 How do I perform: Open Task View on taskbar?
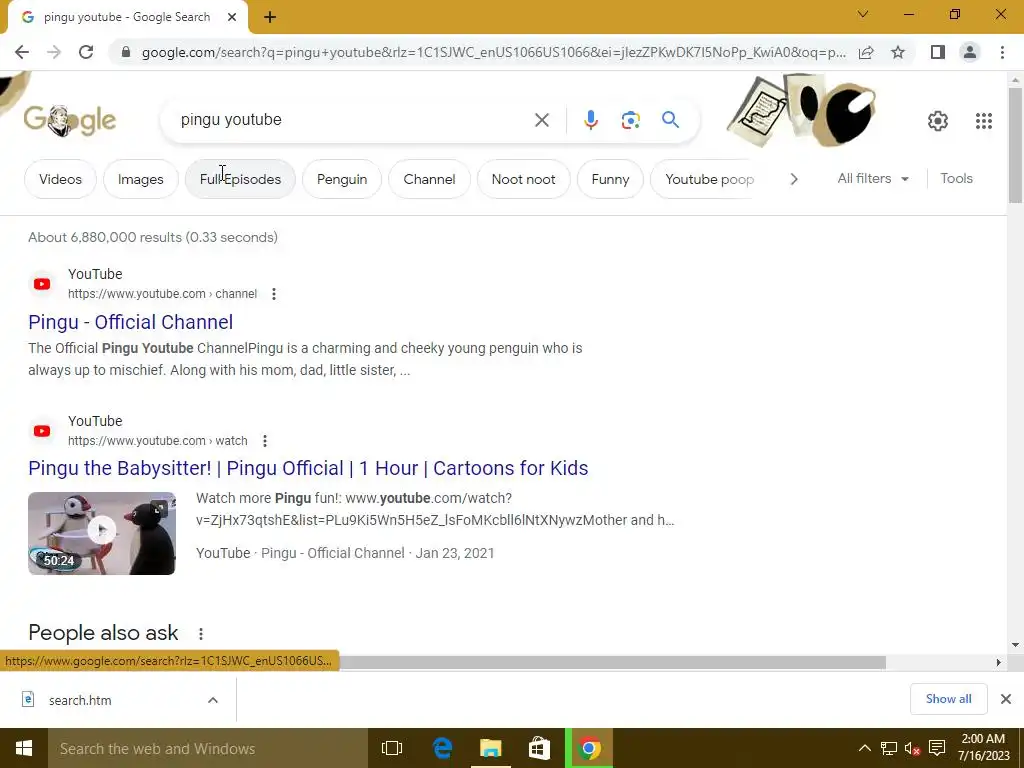tap(392, 748)
